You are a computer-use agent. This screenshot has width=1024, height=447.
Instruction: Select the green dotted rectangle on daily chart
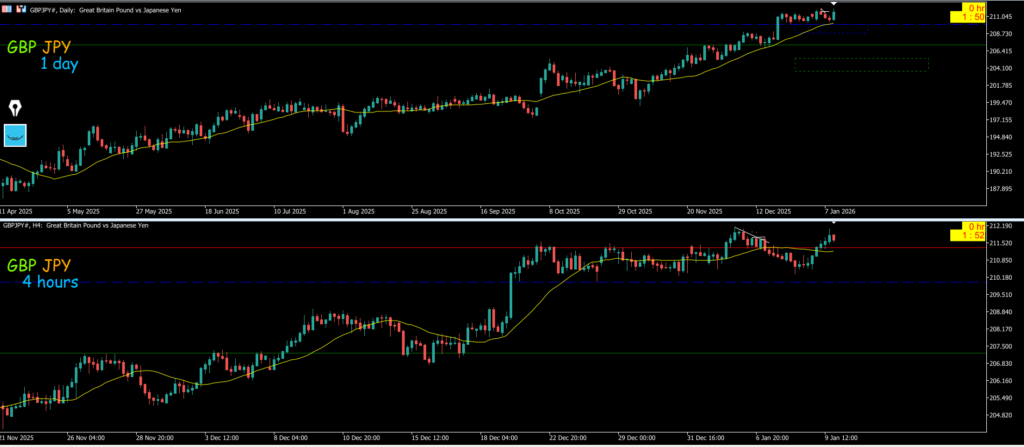tap(861, 64)
